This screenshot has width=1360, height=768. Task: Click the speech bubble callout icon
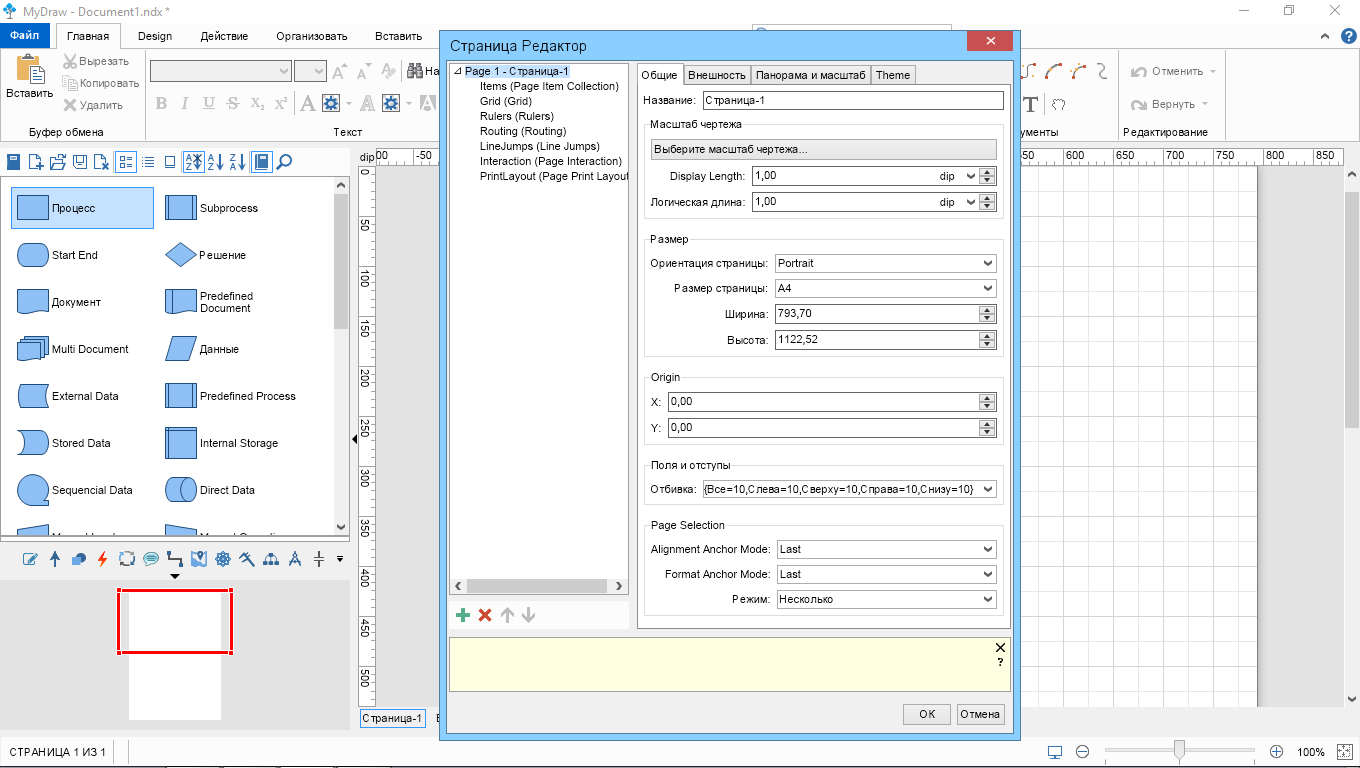tap(151, 559)
